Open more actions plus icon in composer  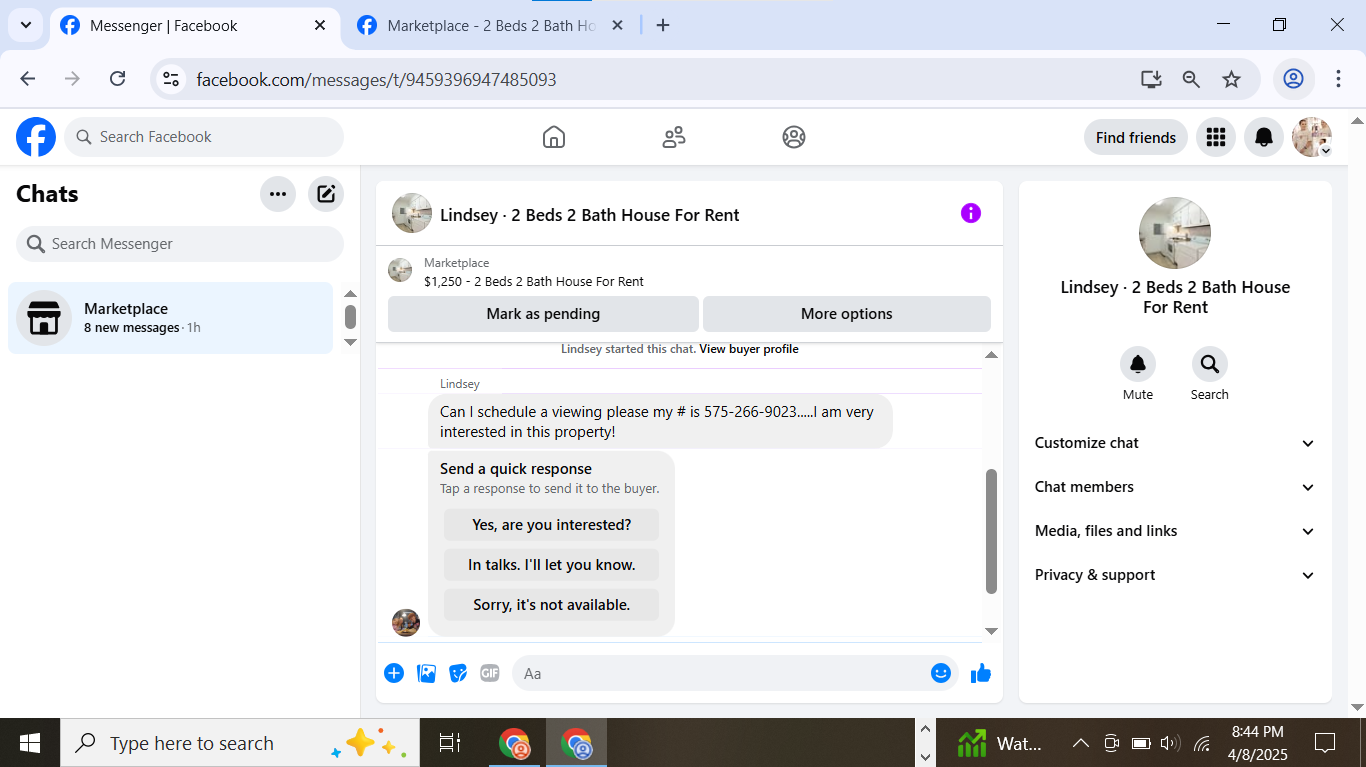[394, 673]
